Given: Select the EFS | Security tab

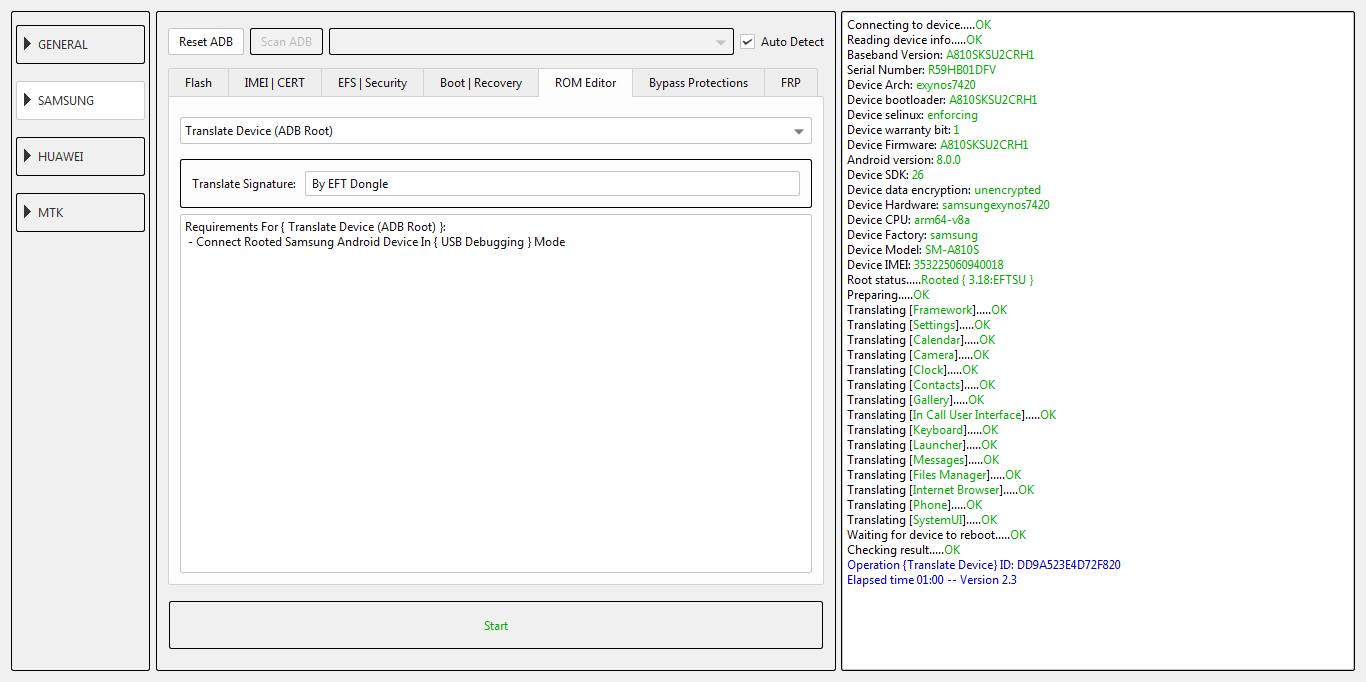Looking at the screenshot, I should [372, 83].
